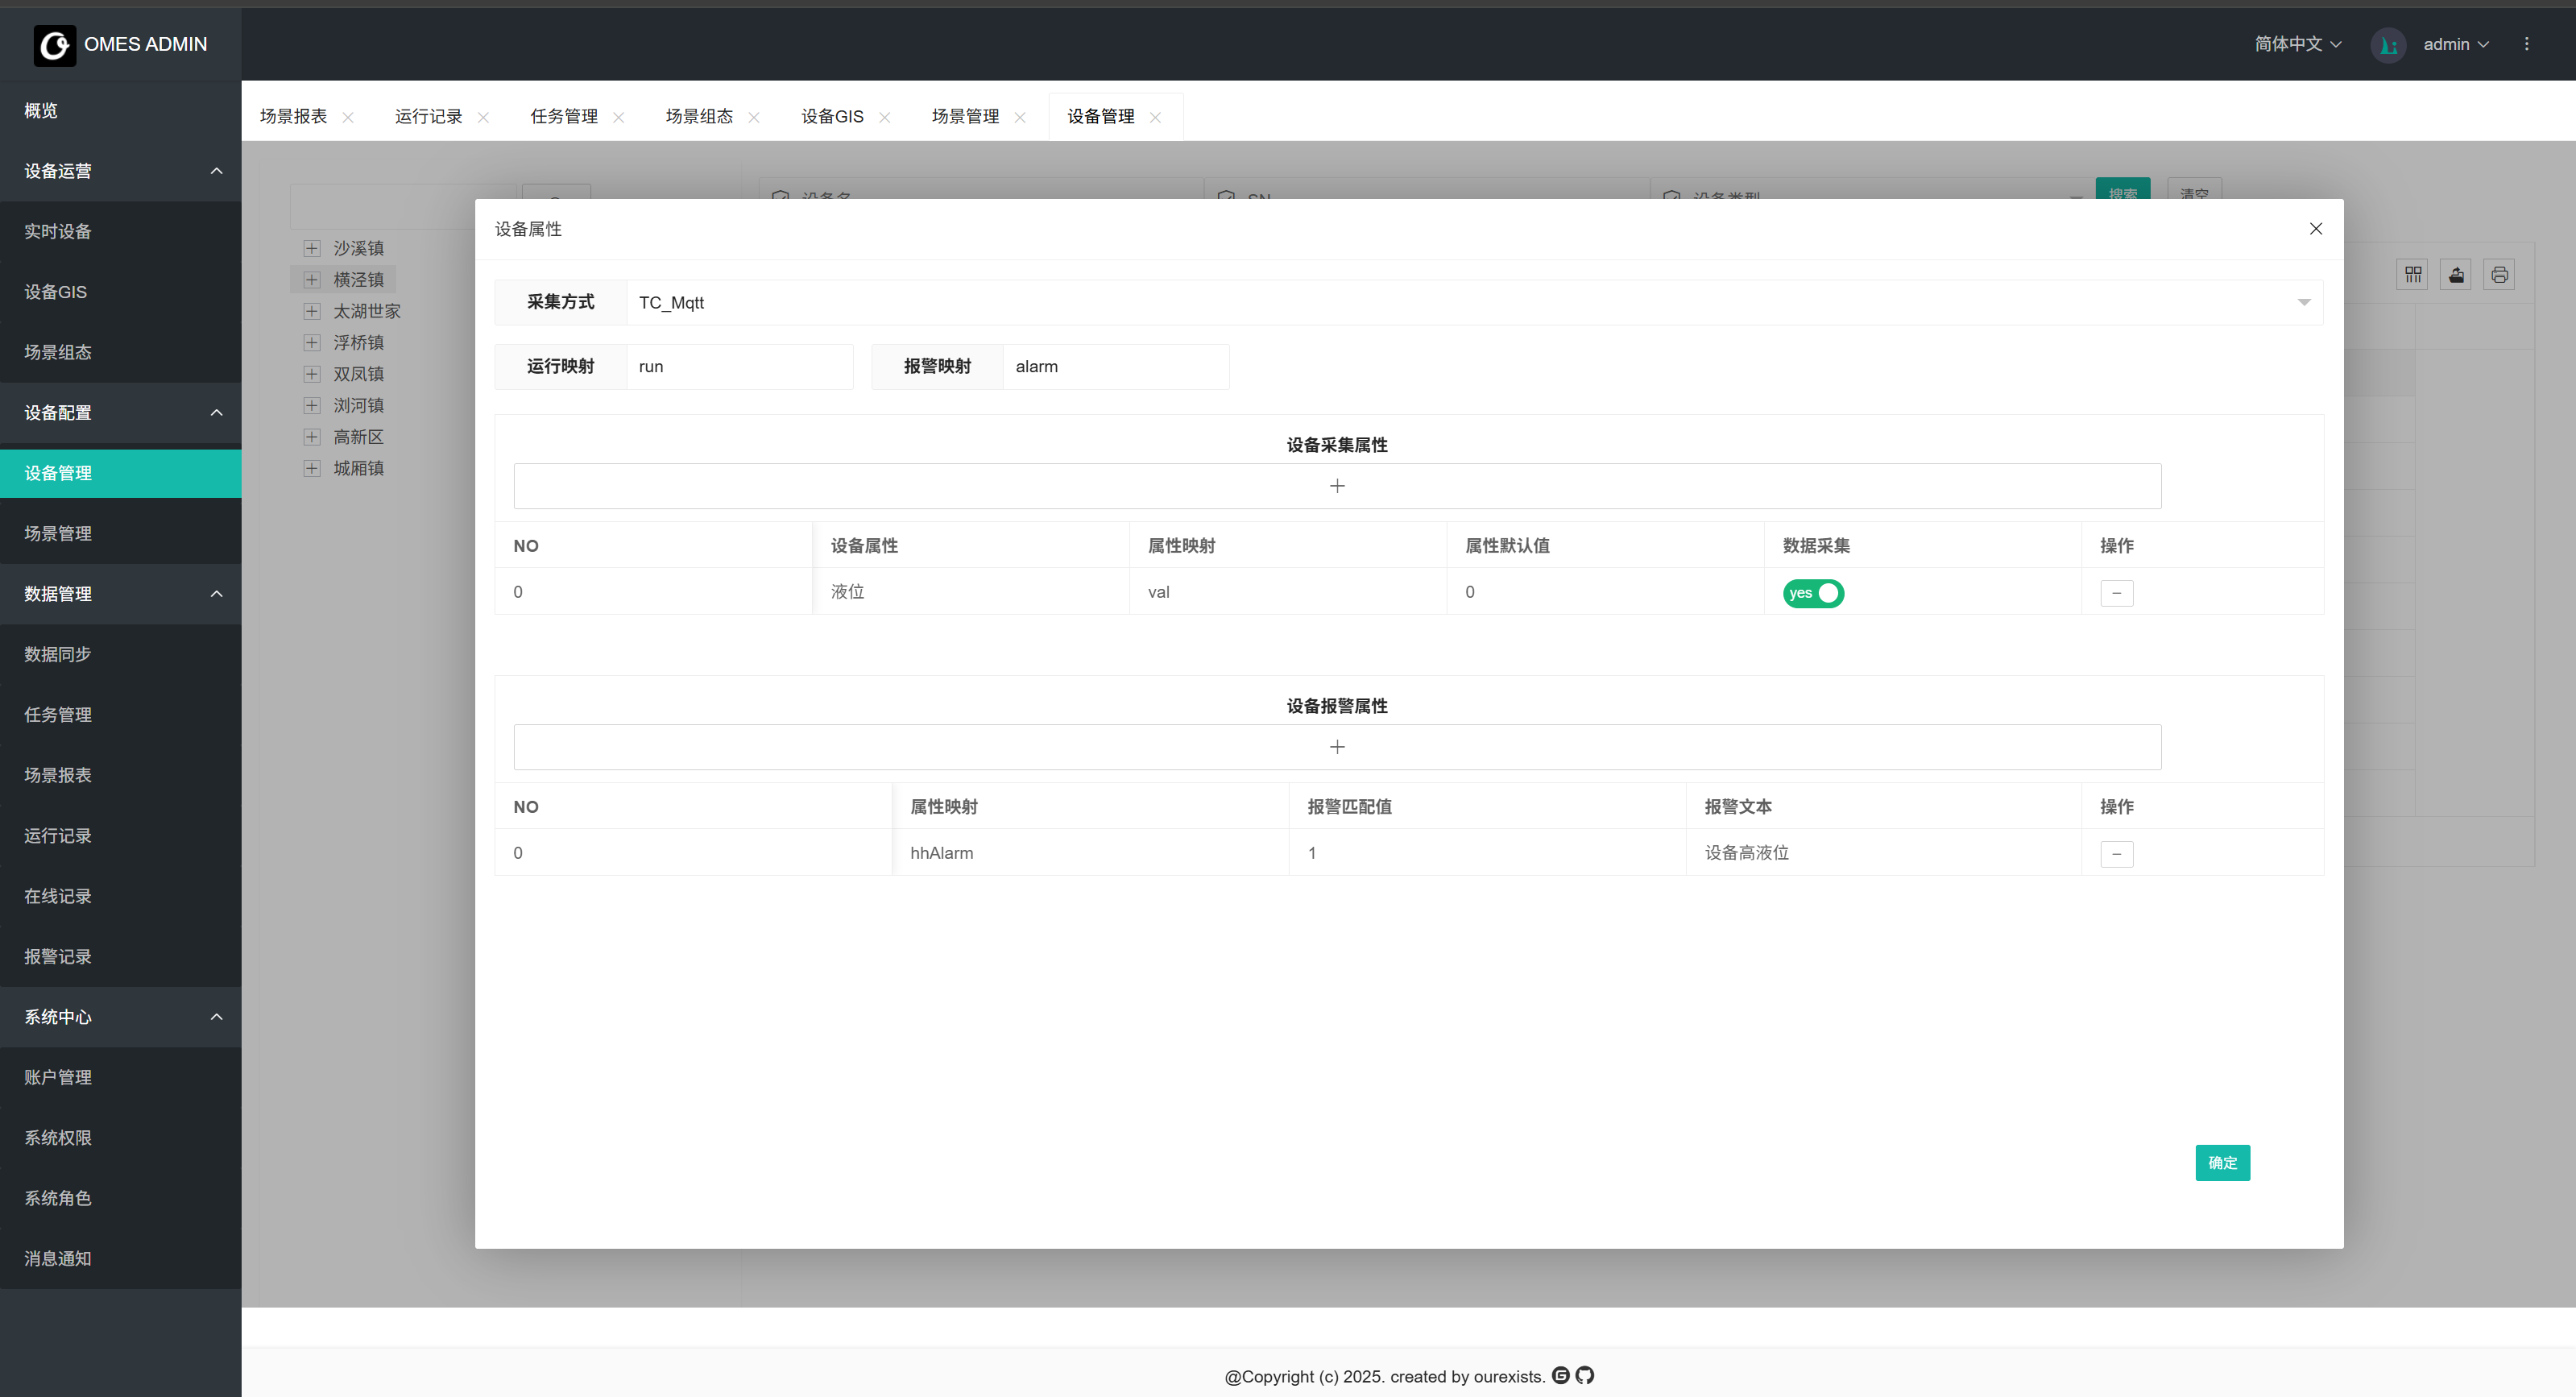Toggle the 数据采集 yes switch off
Viewport: 2576px width, 1397px height.
(x=1812, y=593)
